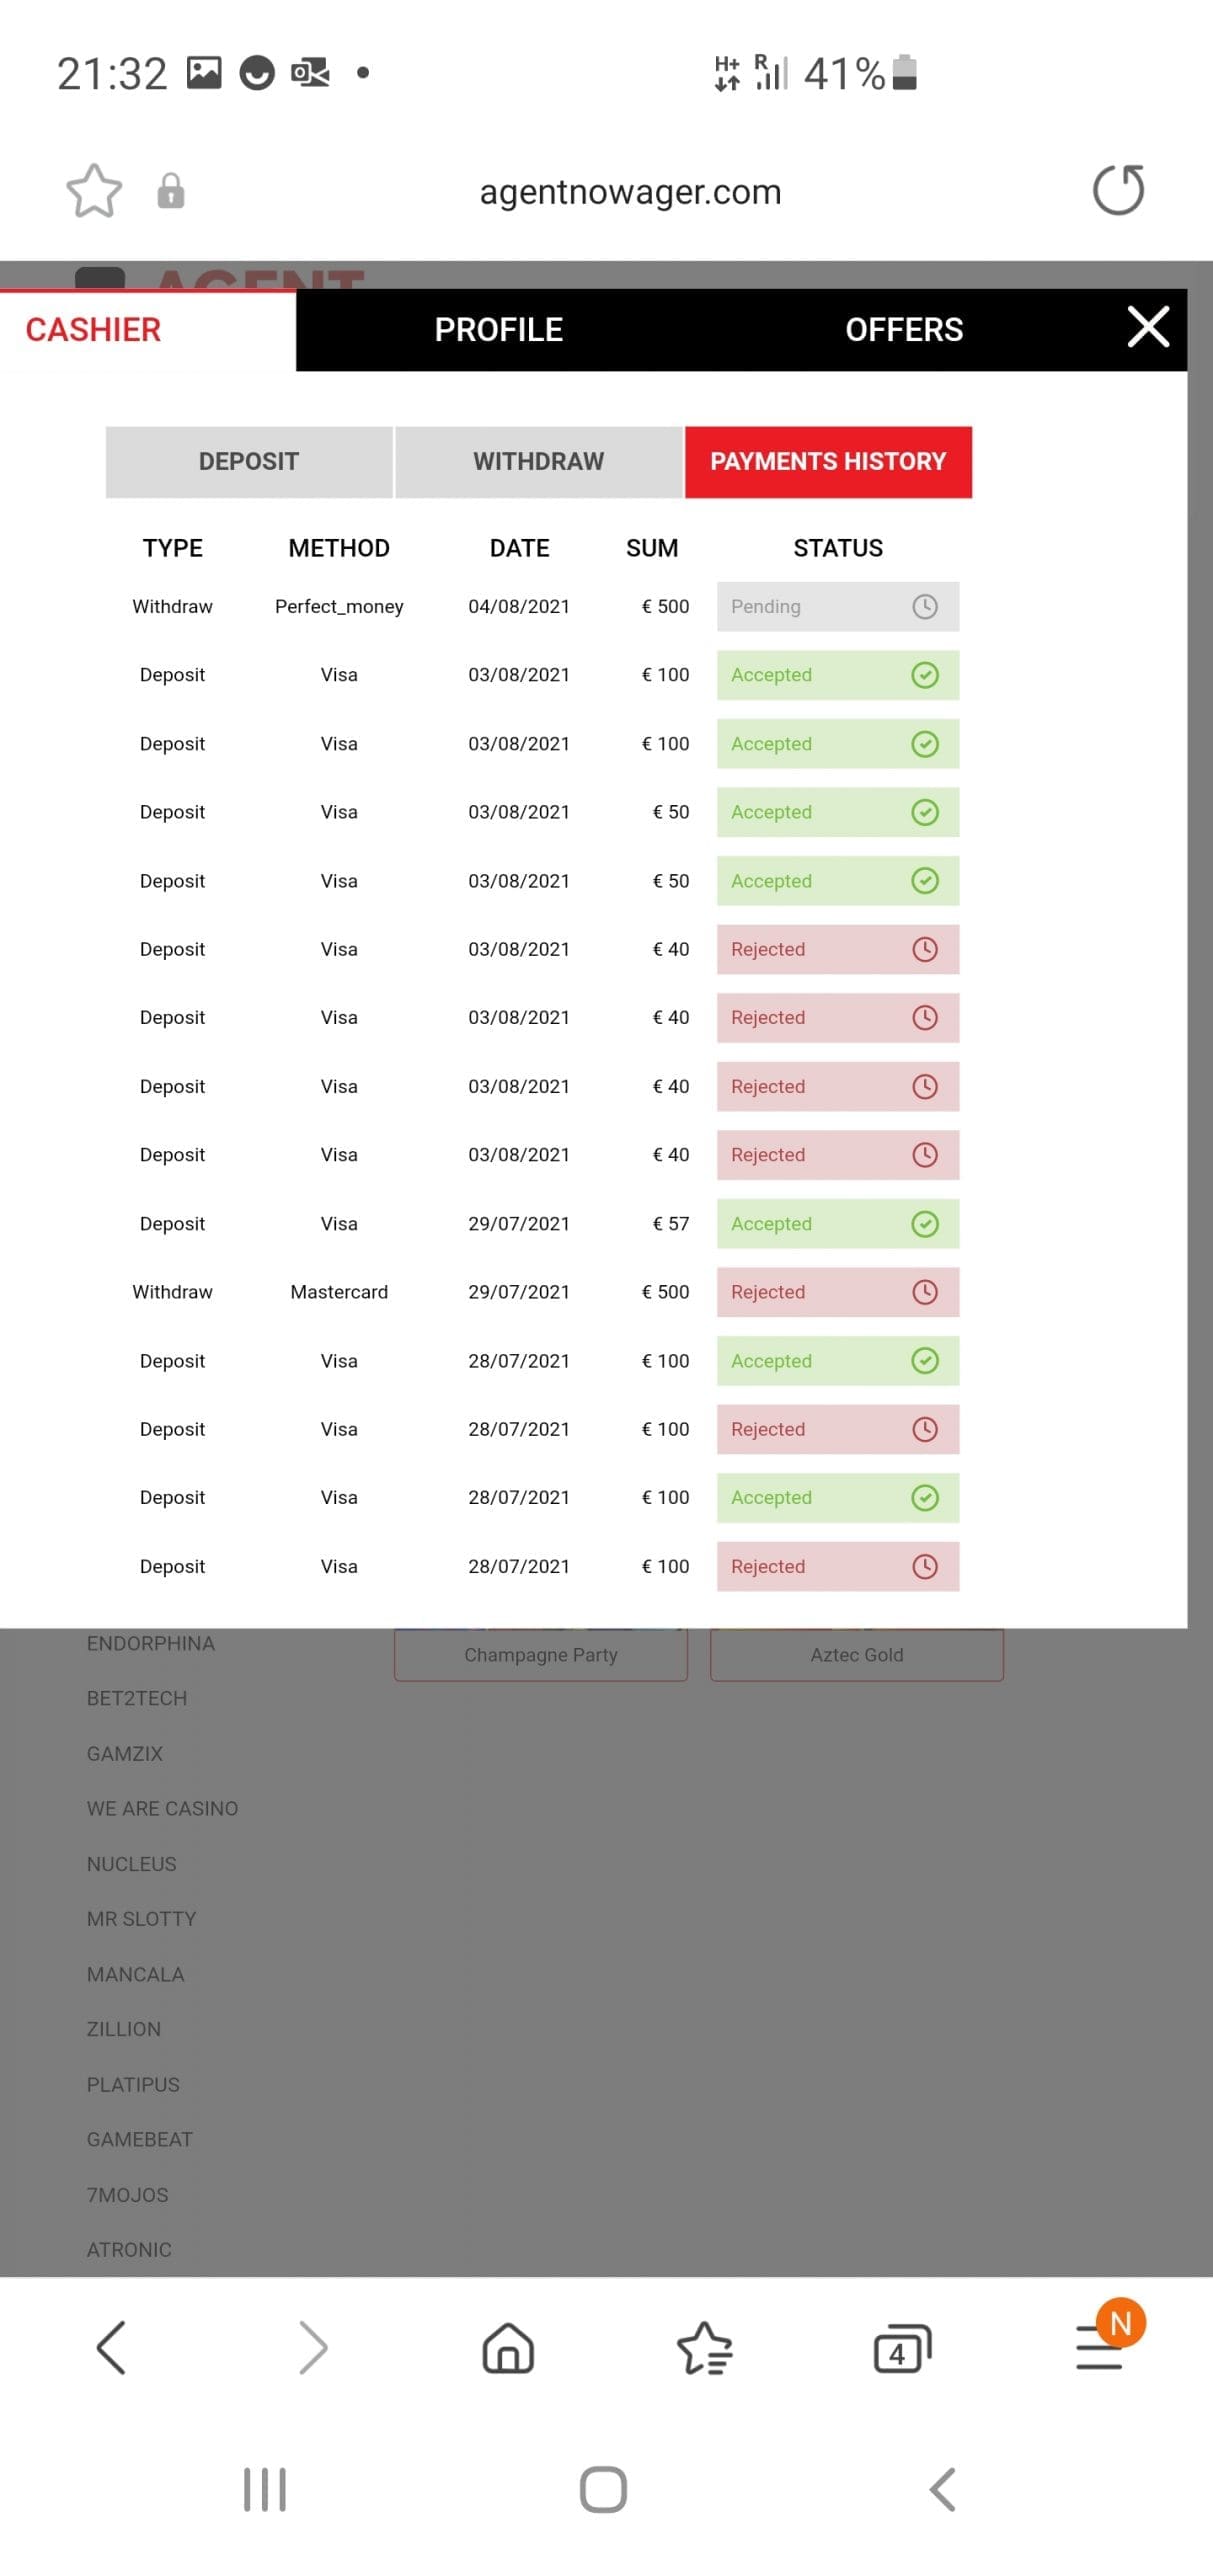The image size is (1213, 2560).
Task: Switch to the OFFERS tab
Action: pyautogui.click(x=903, y=330)
